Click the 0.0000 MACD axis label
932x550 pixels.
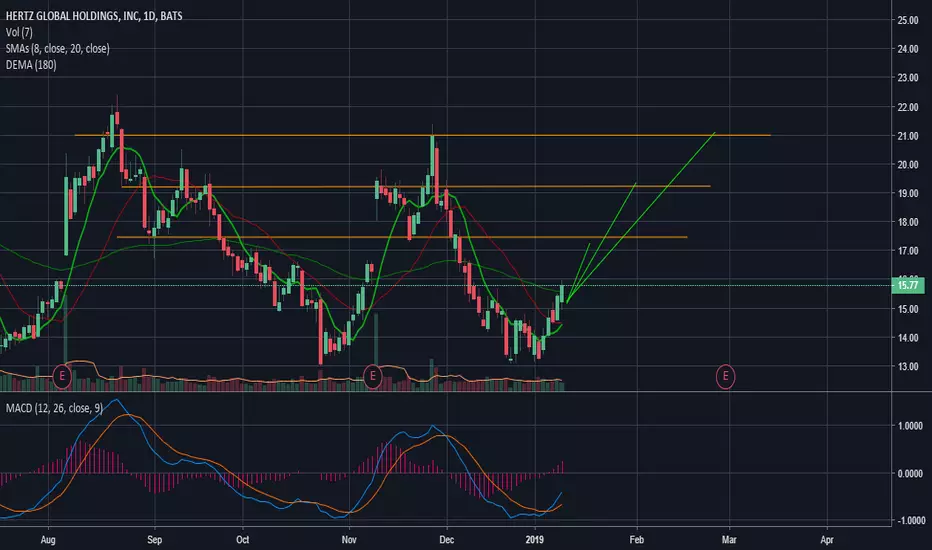910,473
